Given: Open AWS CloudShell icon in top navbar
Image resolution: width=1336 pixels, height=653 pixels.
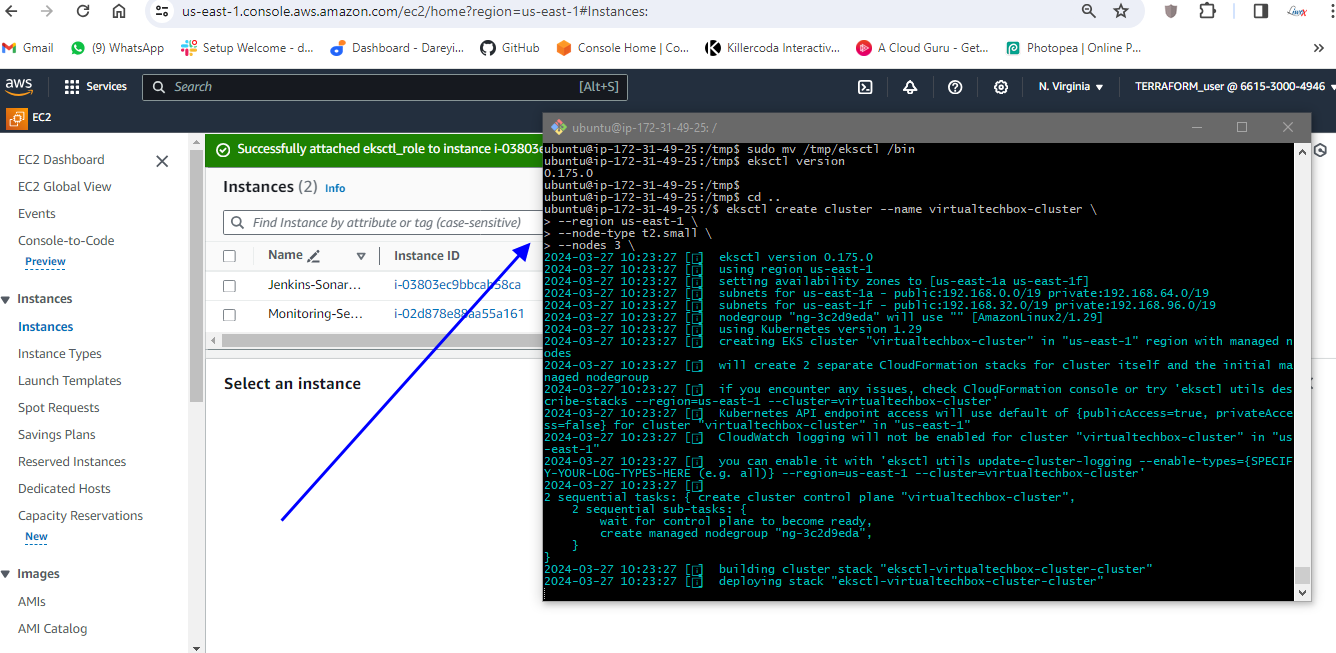Looking at the screenshot, I should click(866, 87).
